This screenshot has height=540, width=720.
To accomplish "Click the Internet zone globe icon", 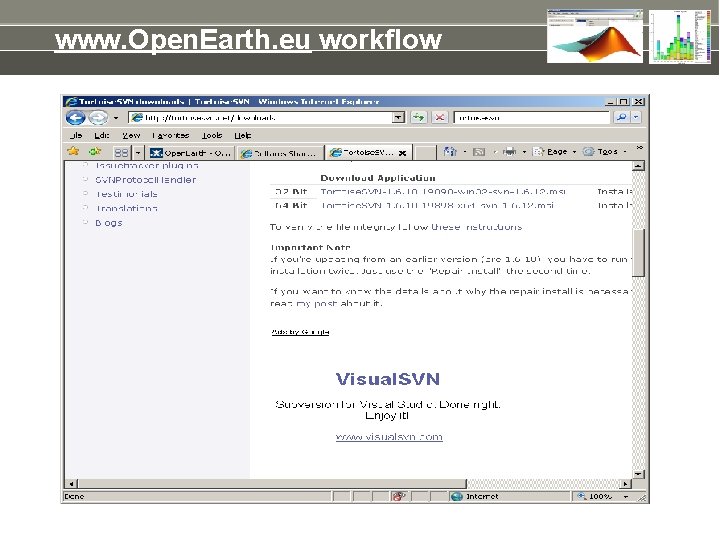I will [456, 496].
